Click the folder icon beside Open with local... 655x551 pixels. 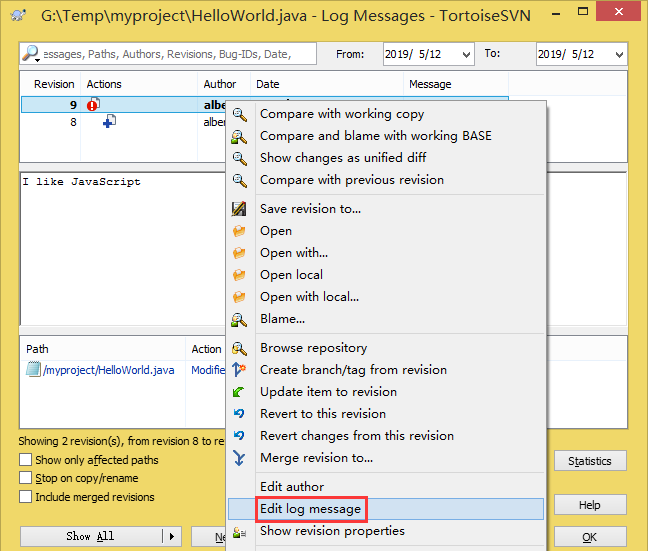click(x=239, y=297)
